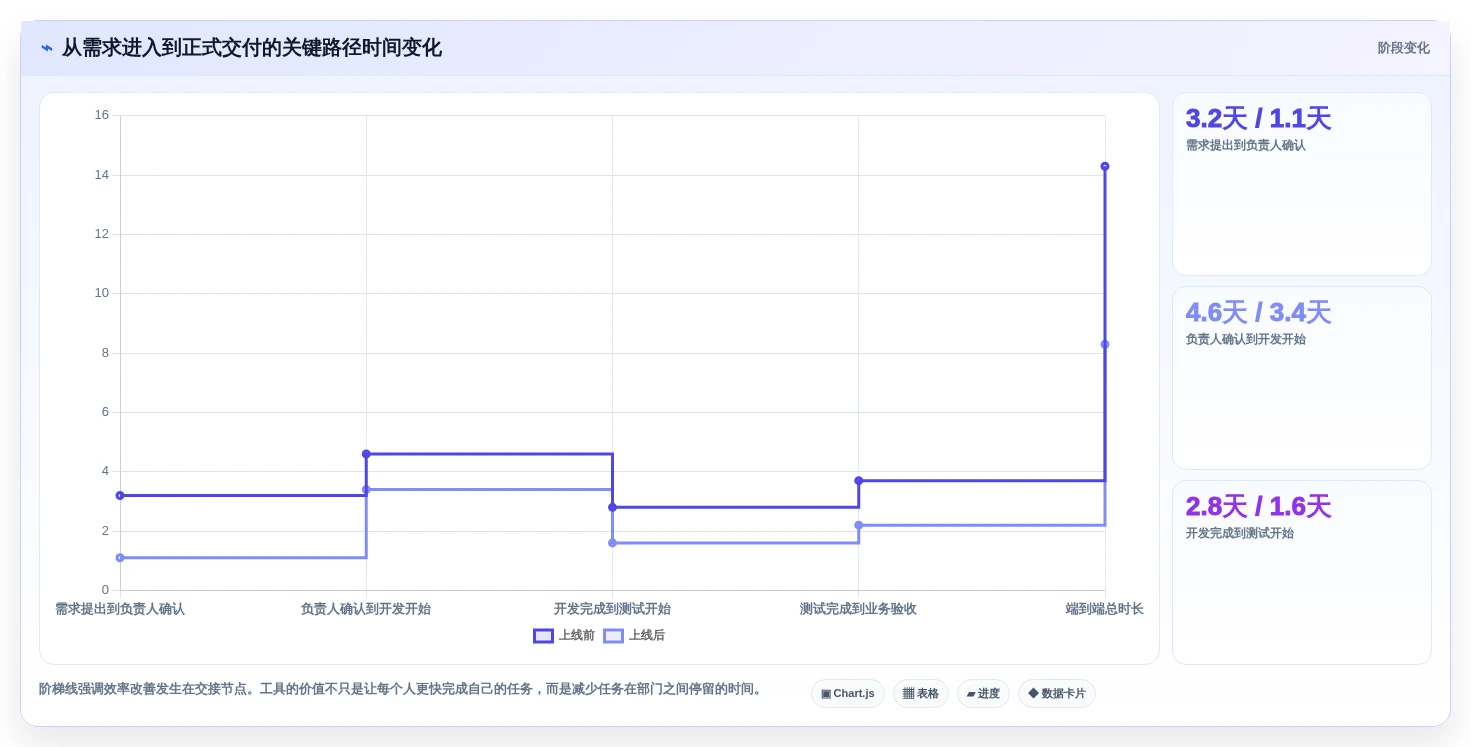Click the 3.2天 / 1.1天 value
Image resolution: width=1471 pixels, height=747 pixels.
point(1258,118)
